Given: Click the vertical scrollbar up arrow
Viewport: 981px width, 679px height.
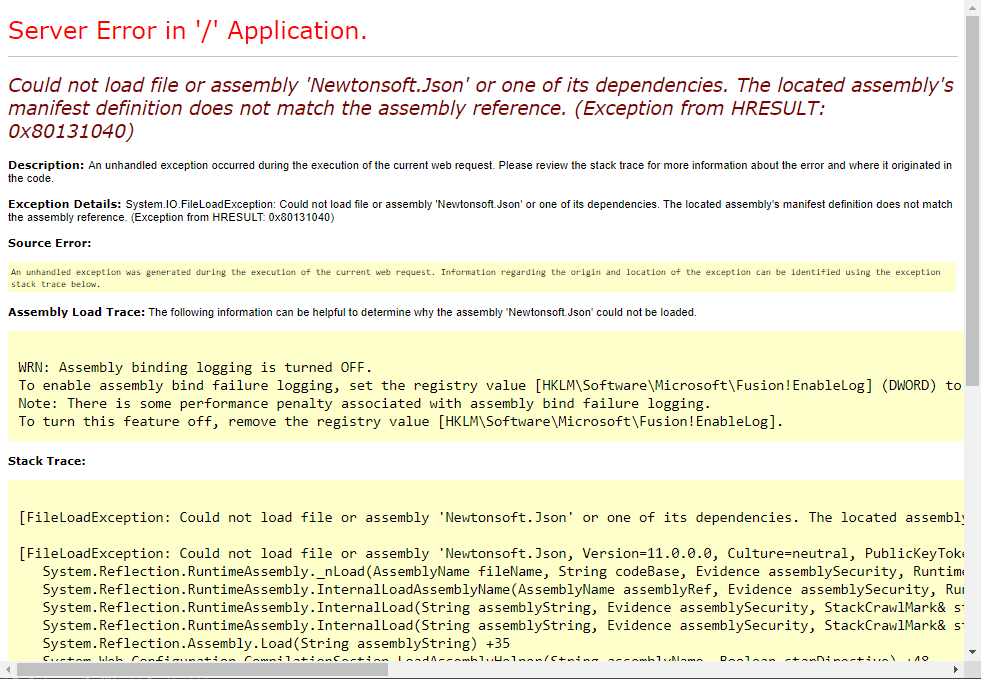Looking at the screenshot, I should (971, 8).
